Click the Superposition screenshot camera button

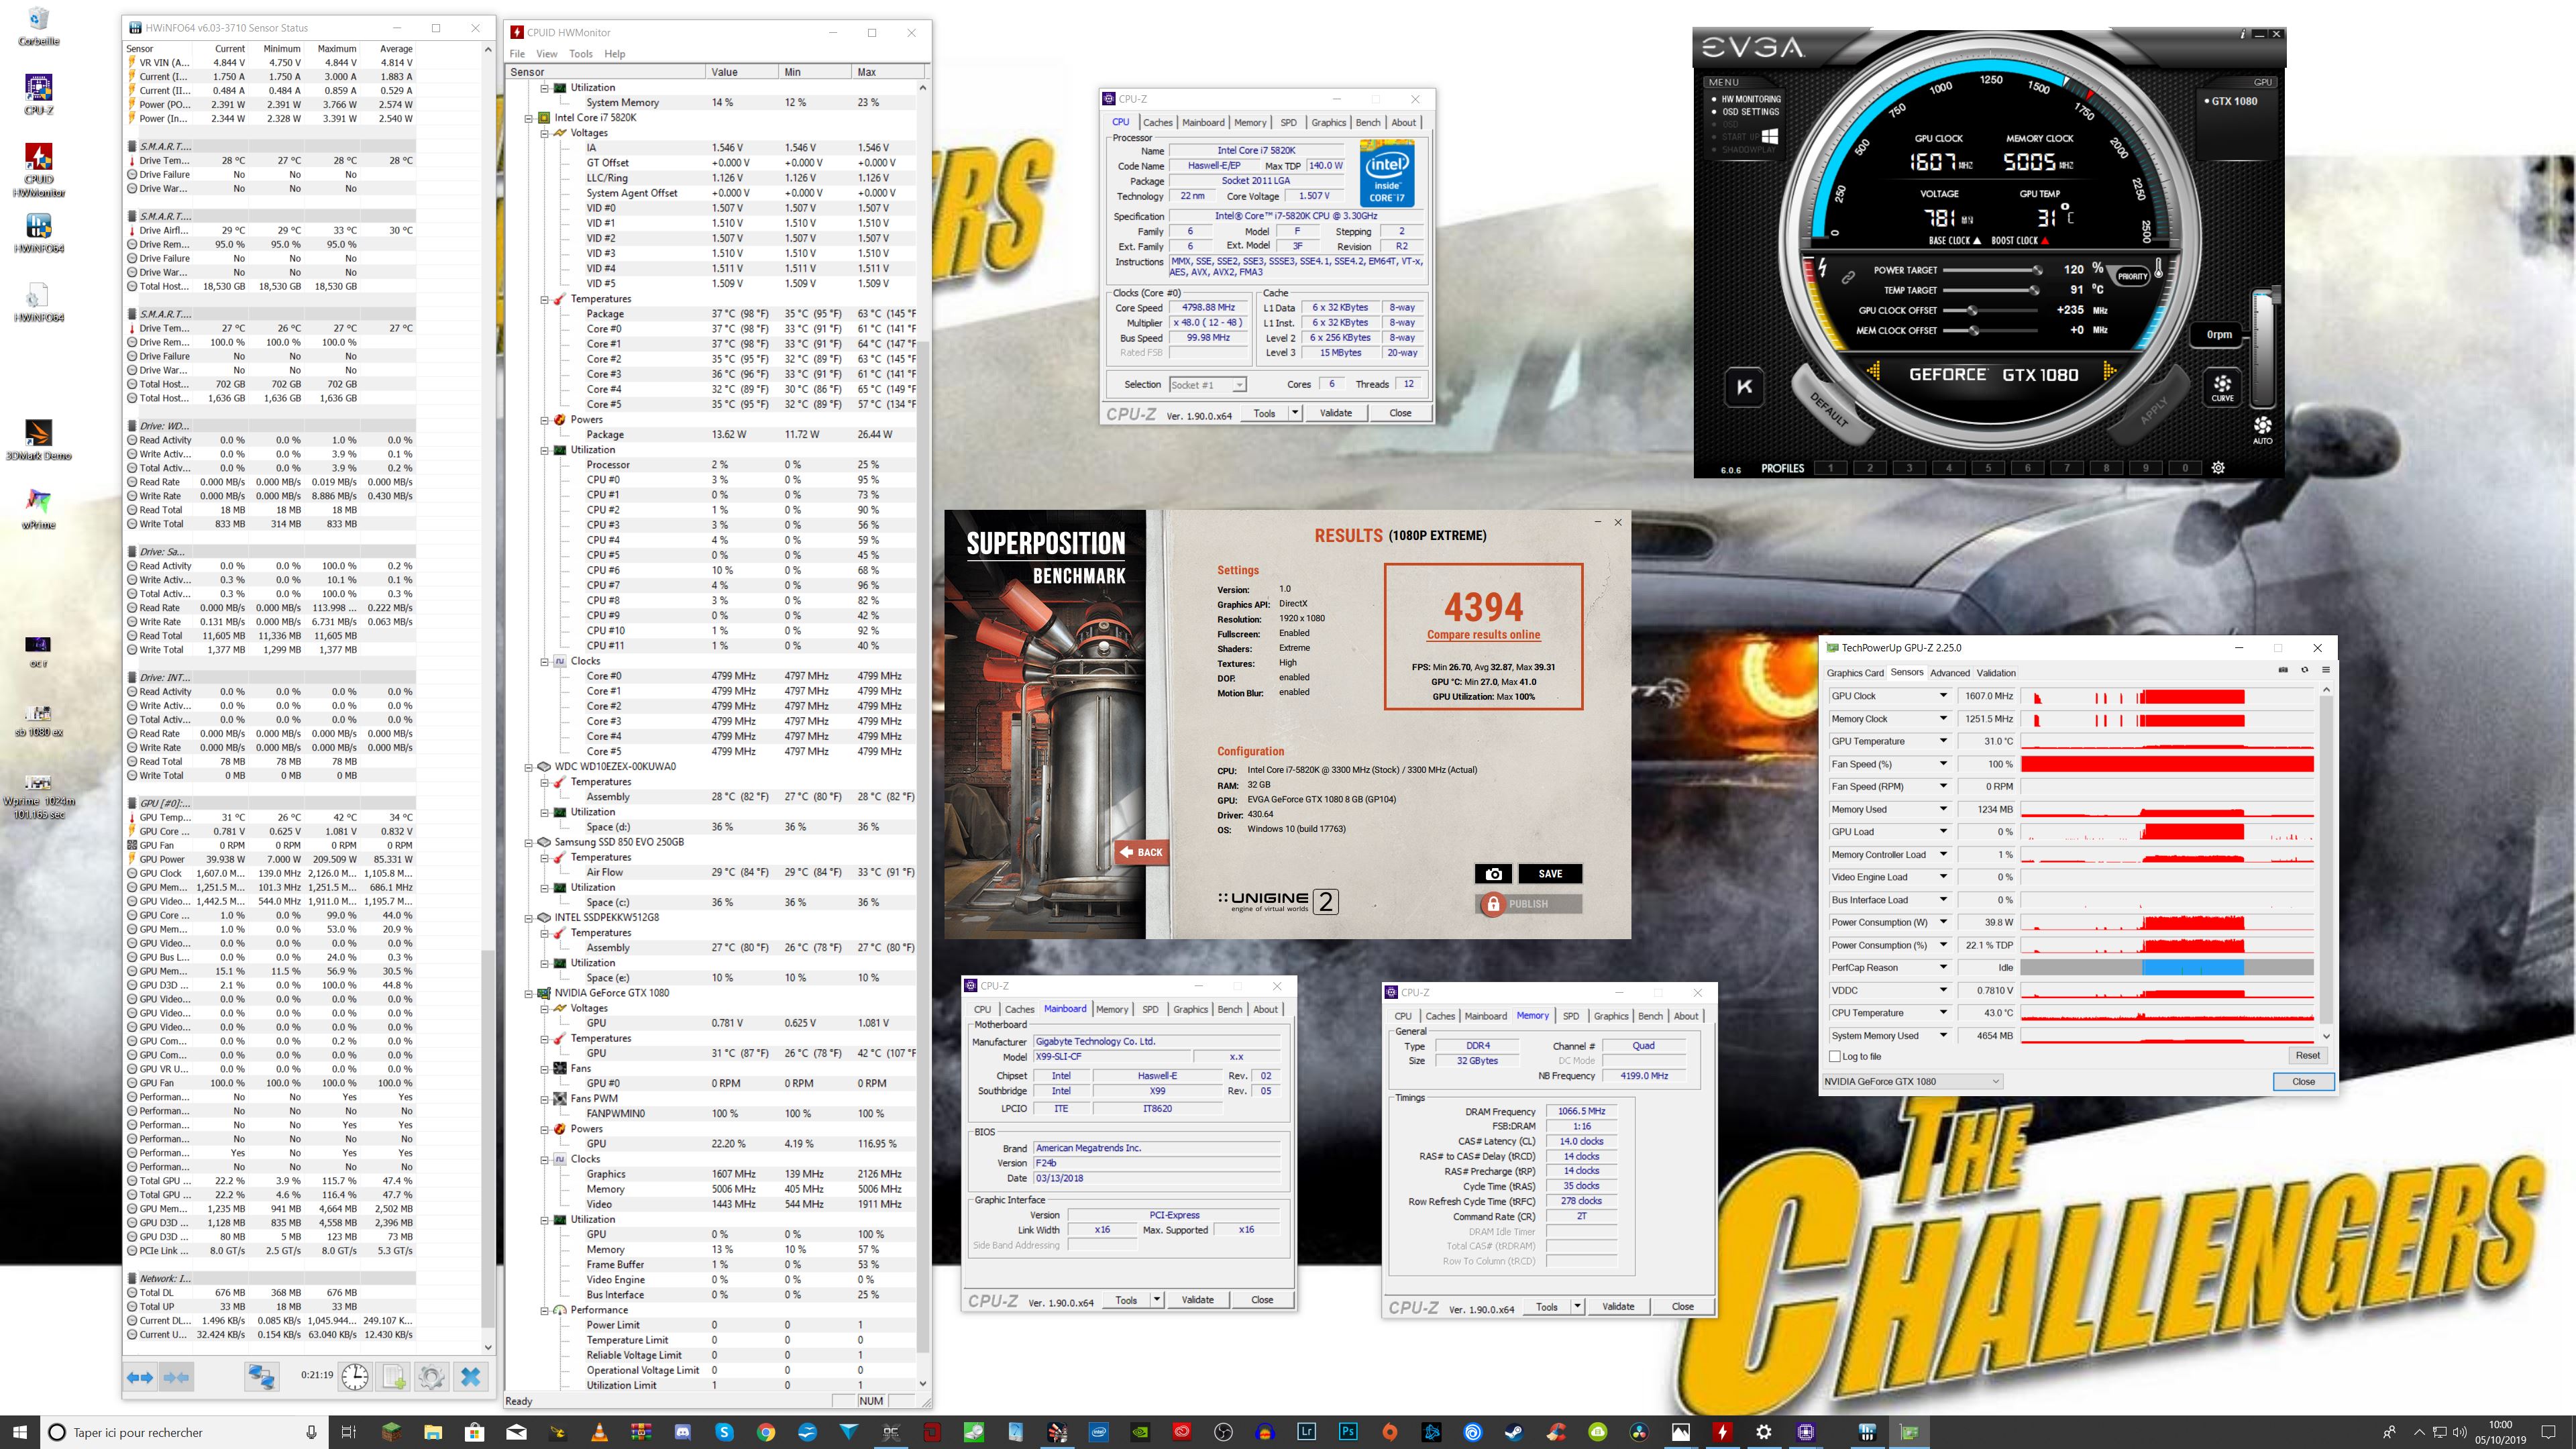point(1493,873)
